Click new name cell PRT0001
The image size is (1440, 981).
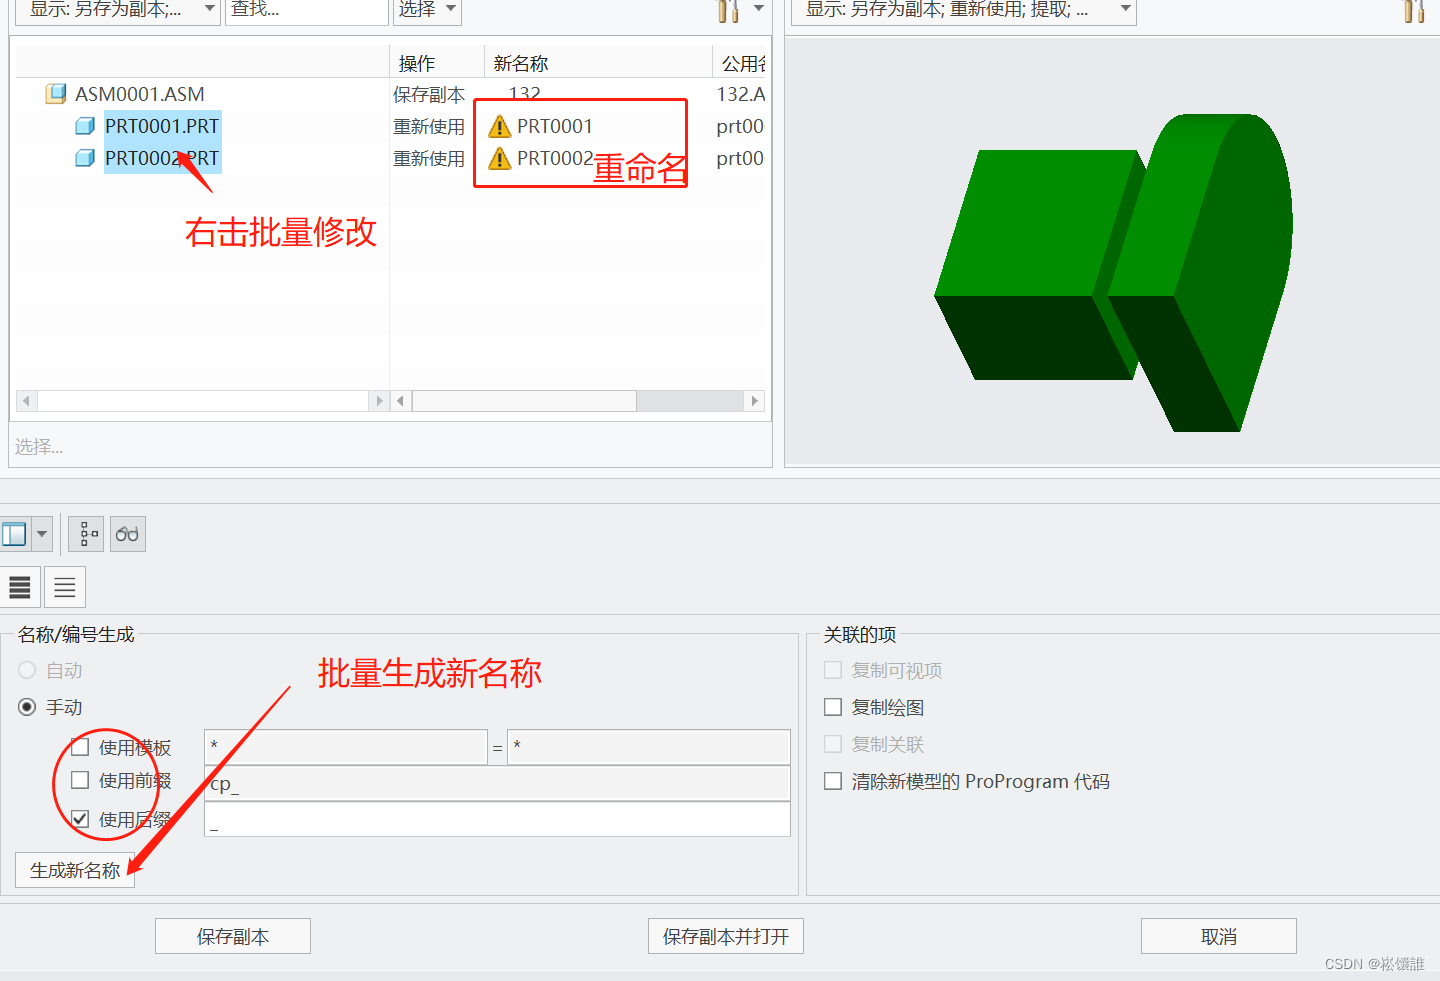[x=555, y=126]
